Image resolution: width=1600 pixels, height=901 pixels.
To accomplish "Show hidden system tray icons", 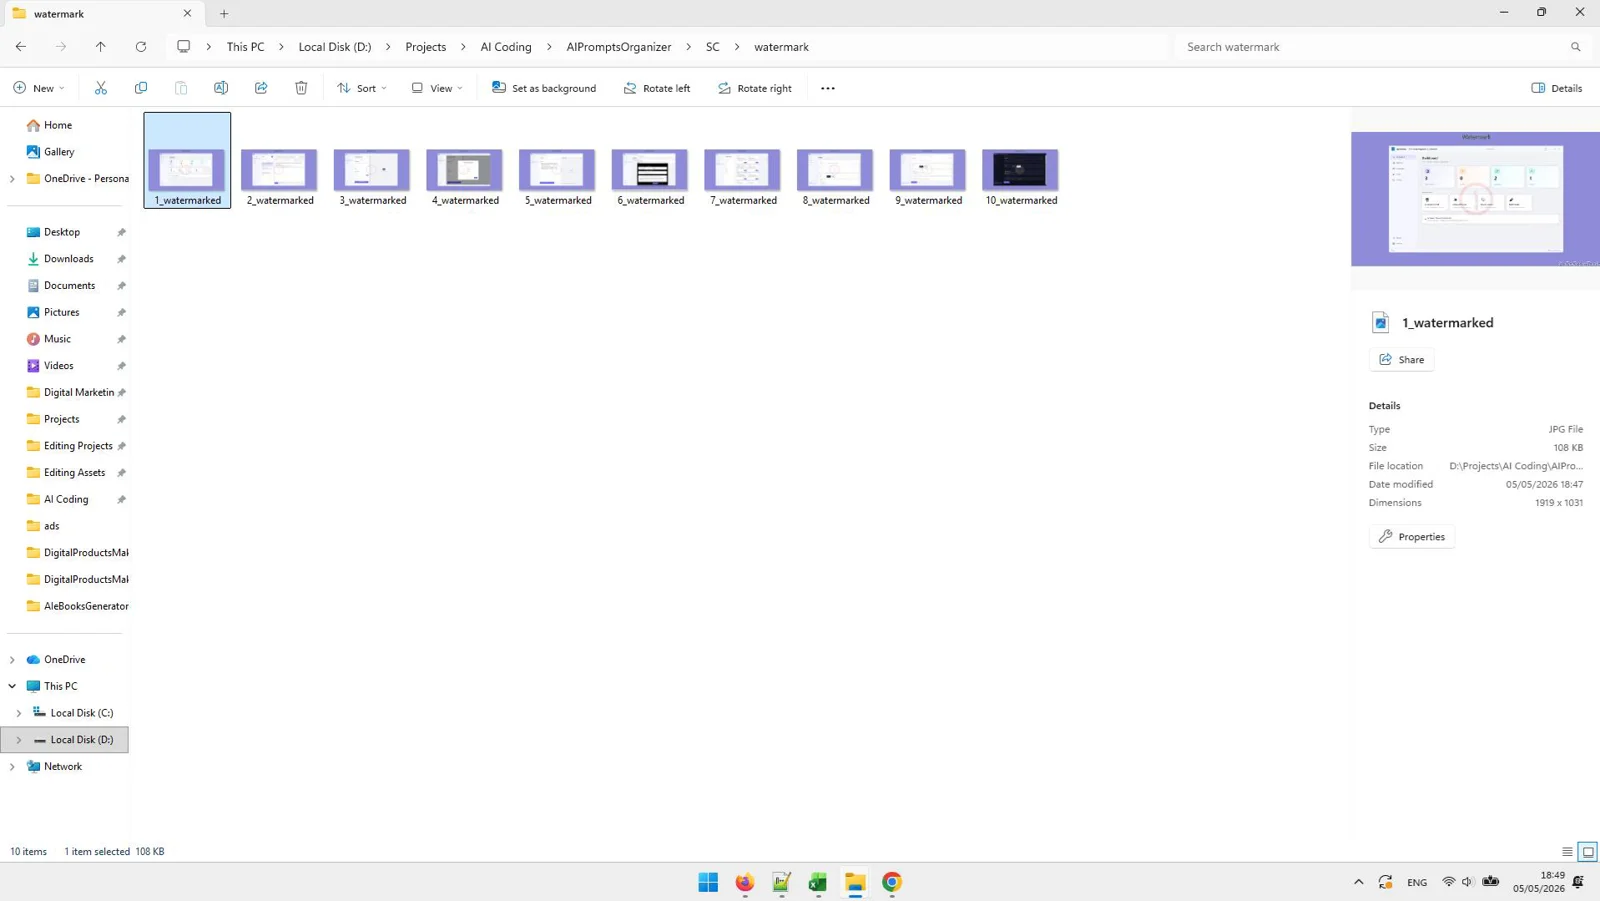I will [x=1359, y=882].
